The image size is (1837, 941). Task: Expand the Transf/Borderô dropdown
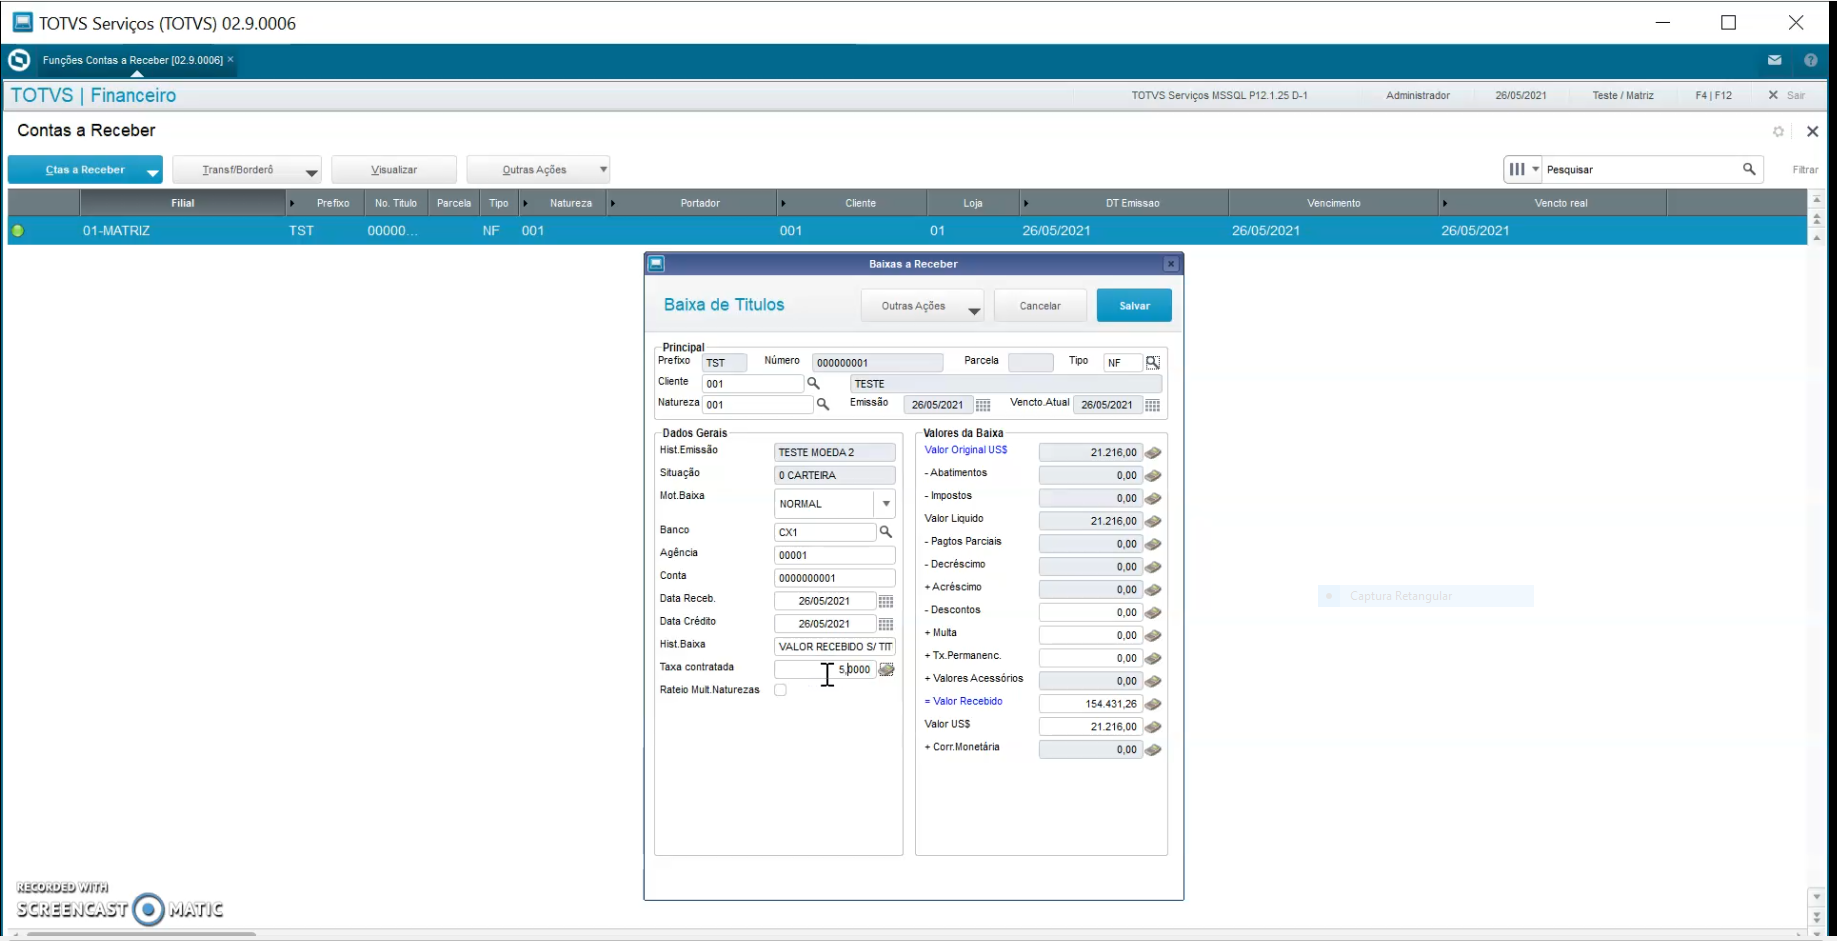point(311,173)
